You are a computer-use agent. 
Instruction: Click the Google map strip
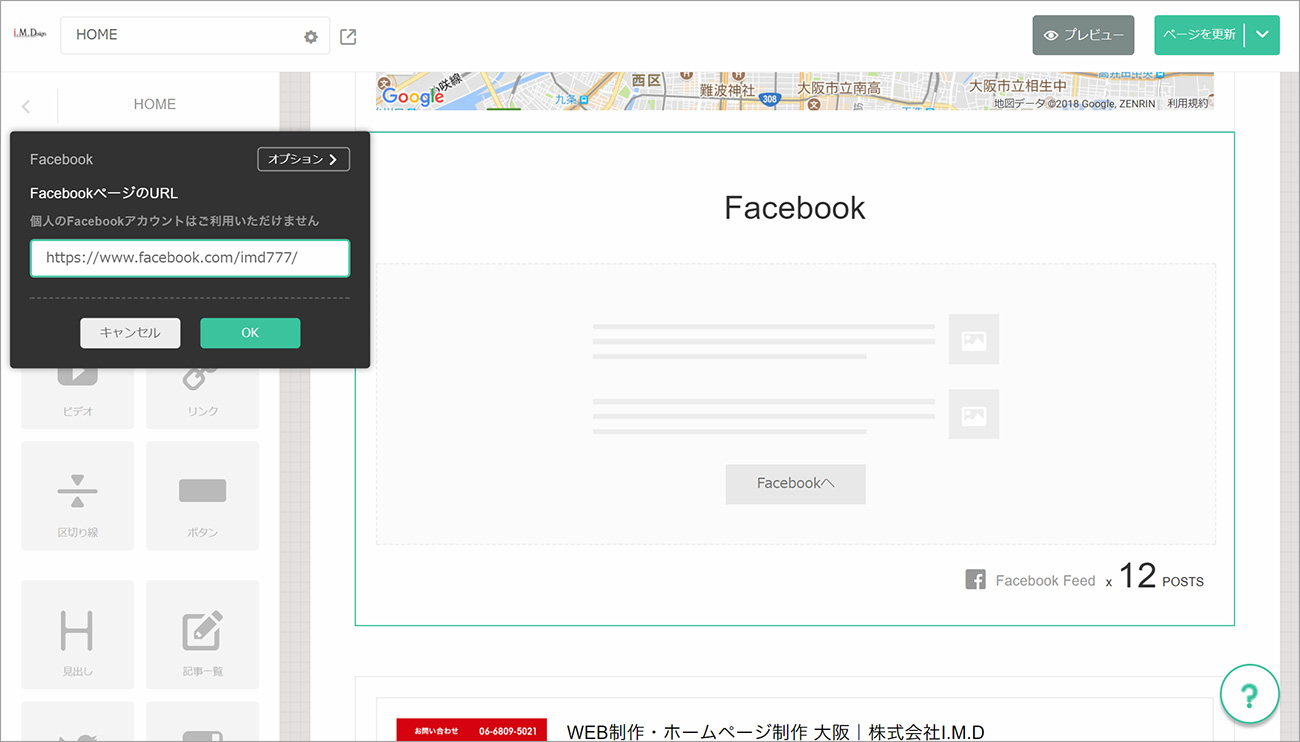[795, 91]
